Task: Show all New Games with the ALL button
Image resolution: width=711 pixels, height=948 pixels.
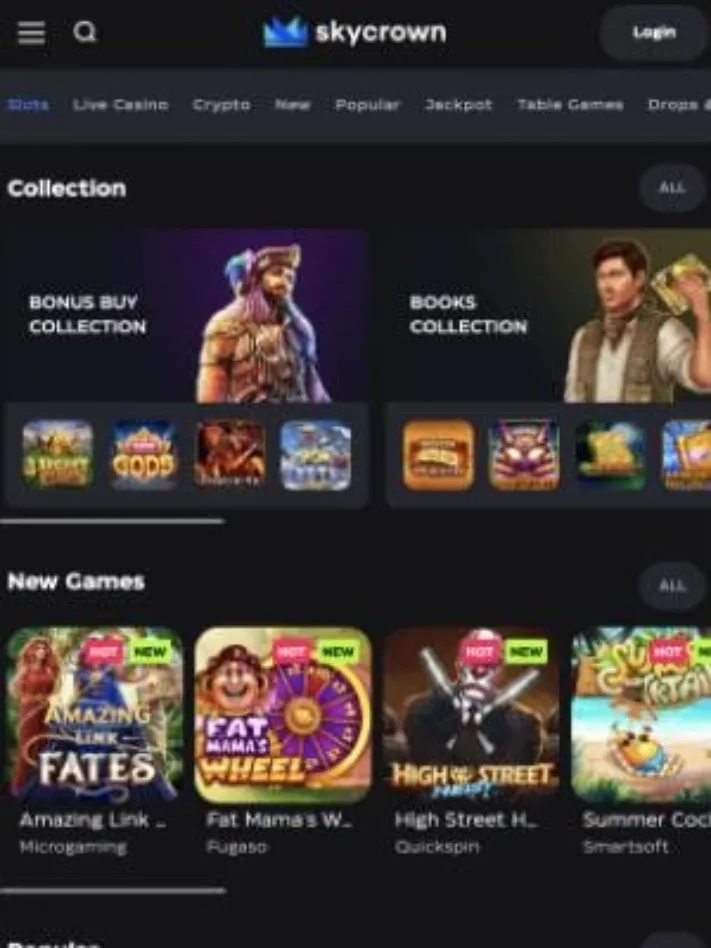Action: pyautogui.click(x=672, y=586)
